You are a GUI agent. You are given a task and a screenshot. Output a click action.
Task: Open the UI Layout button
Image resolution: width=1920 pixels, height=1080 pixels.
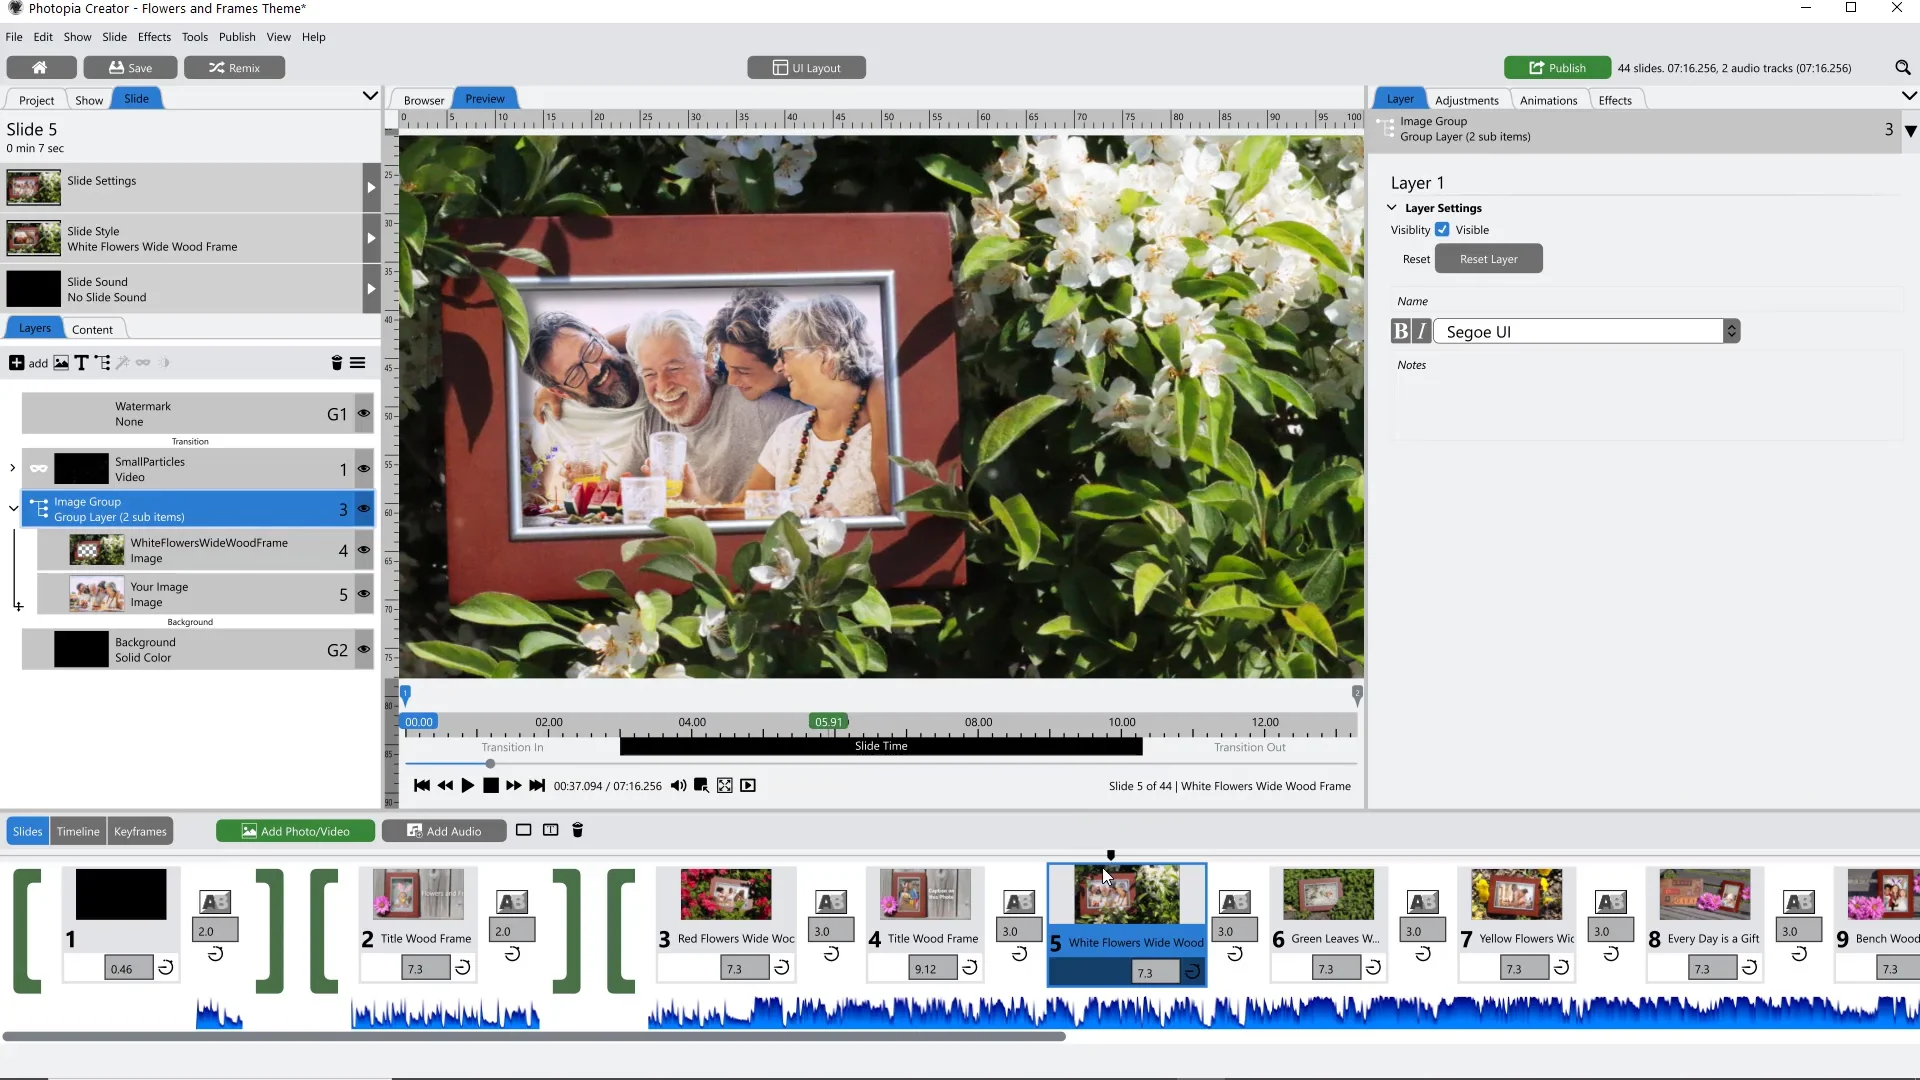(x=806, y=68)
